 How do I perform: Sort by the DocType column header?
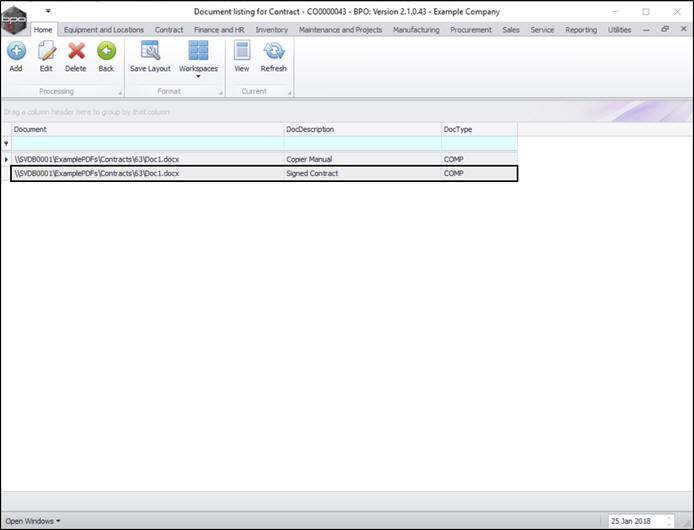(x=479, y=129)
